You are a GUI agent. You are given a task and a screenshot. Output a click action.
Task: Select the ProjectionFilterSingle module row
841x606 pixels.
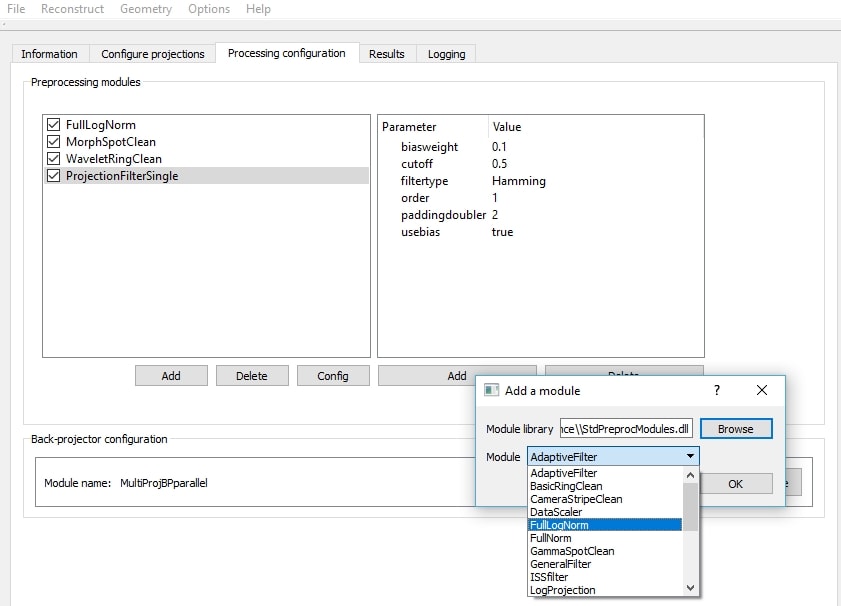[x=206, y=175]
